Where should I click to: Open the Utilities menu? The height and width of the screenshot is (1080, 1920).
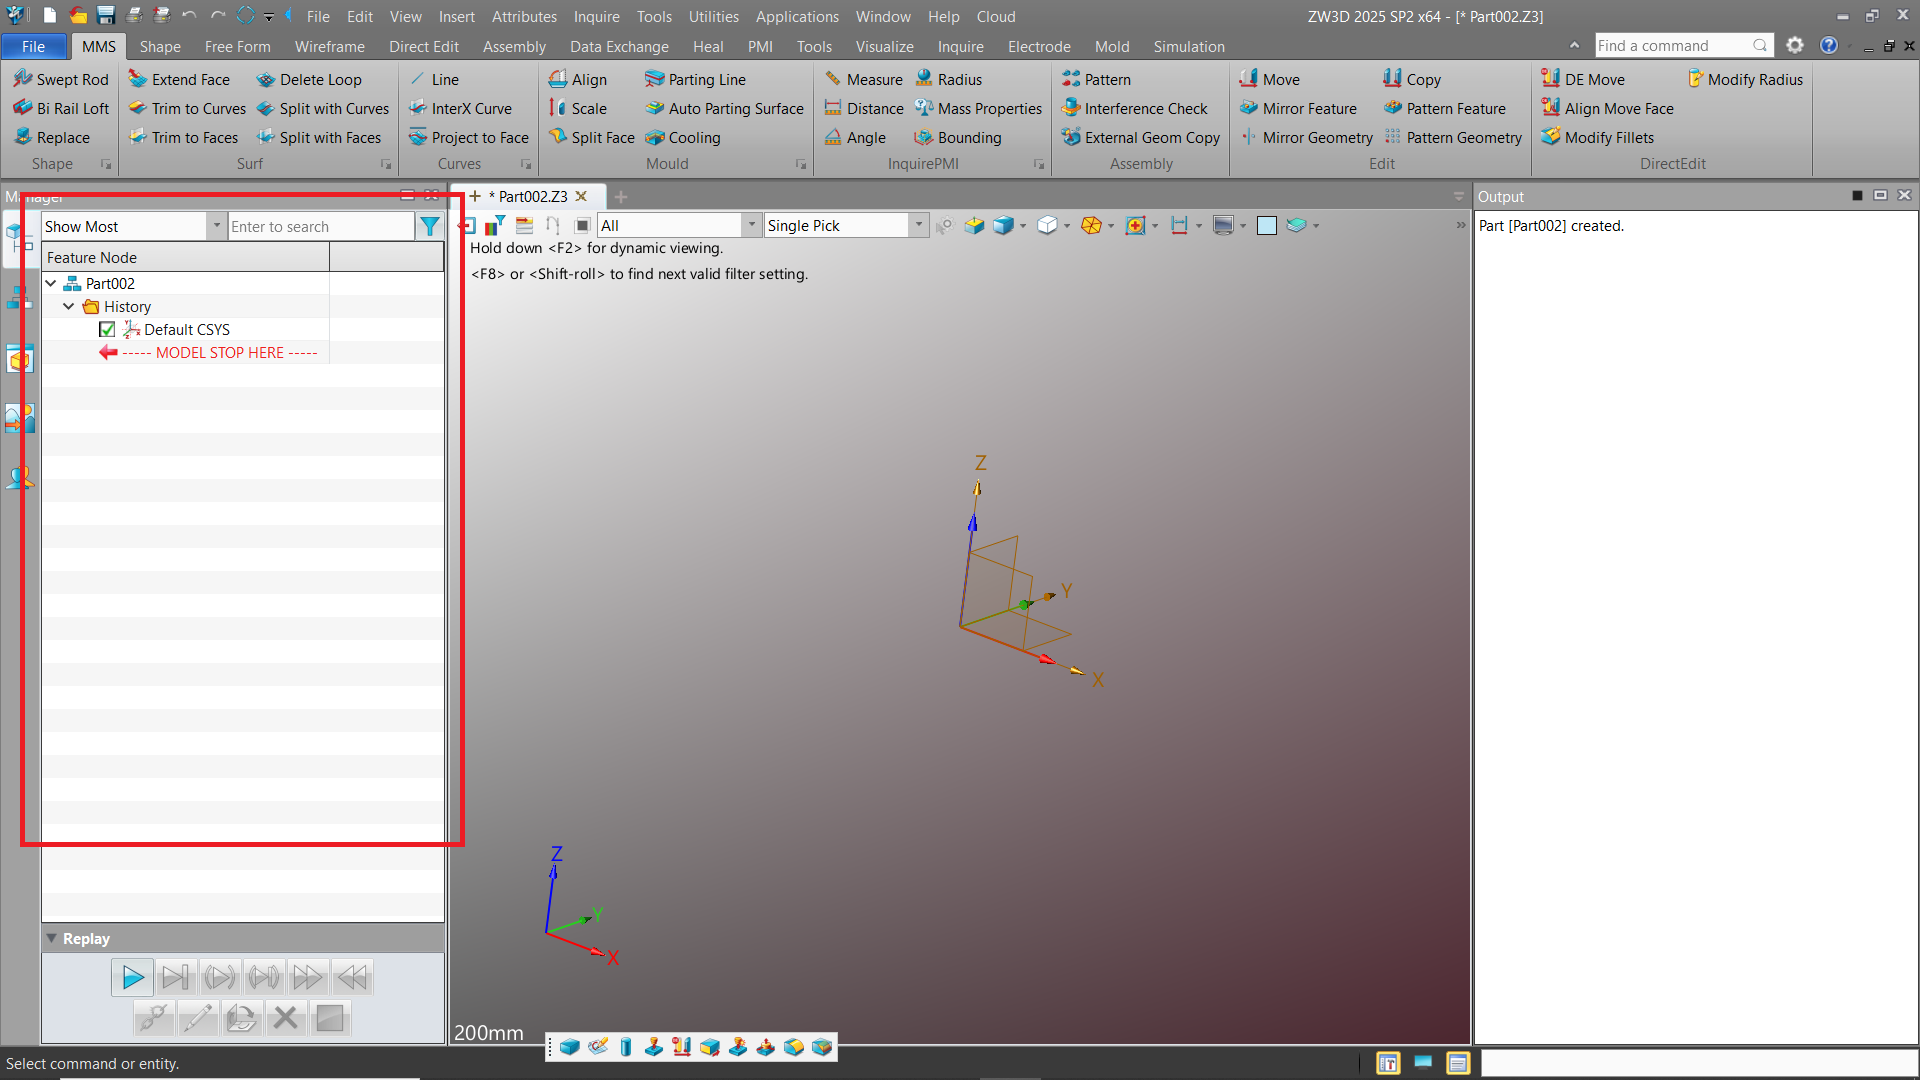tap(714, 16)
